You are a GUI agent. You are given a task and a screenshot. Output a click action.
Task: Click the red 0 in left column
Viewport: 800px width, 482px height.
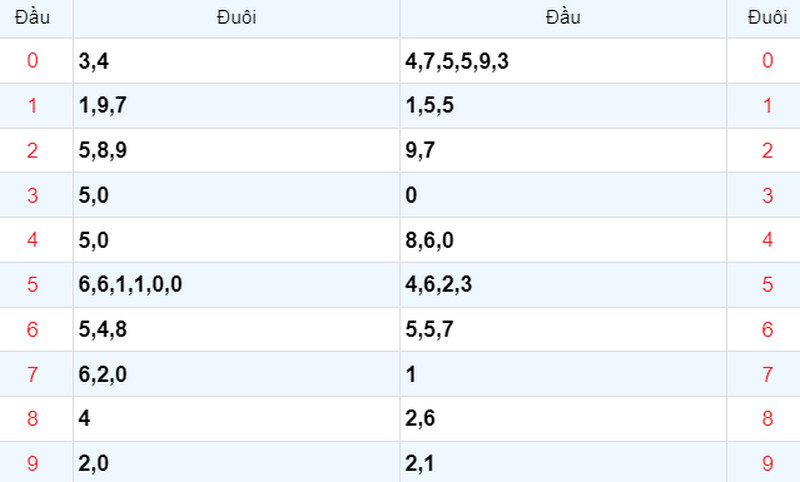pos(32,61)
